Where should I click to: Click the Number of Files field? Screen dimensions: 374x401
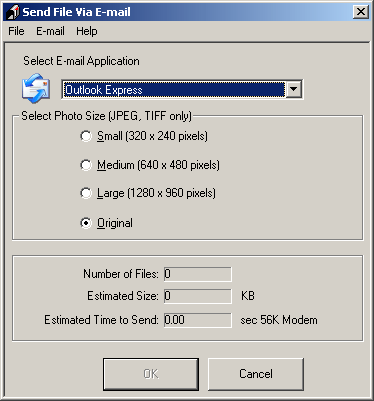point(198,274)
